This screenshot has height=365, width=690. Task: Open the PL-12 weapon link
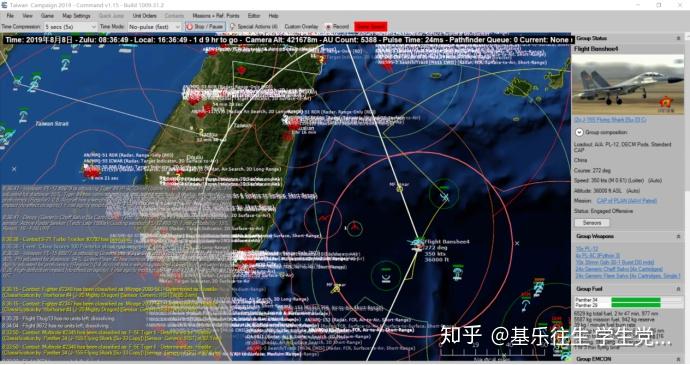tap(587, 249)
